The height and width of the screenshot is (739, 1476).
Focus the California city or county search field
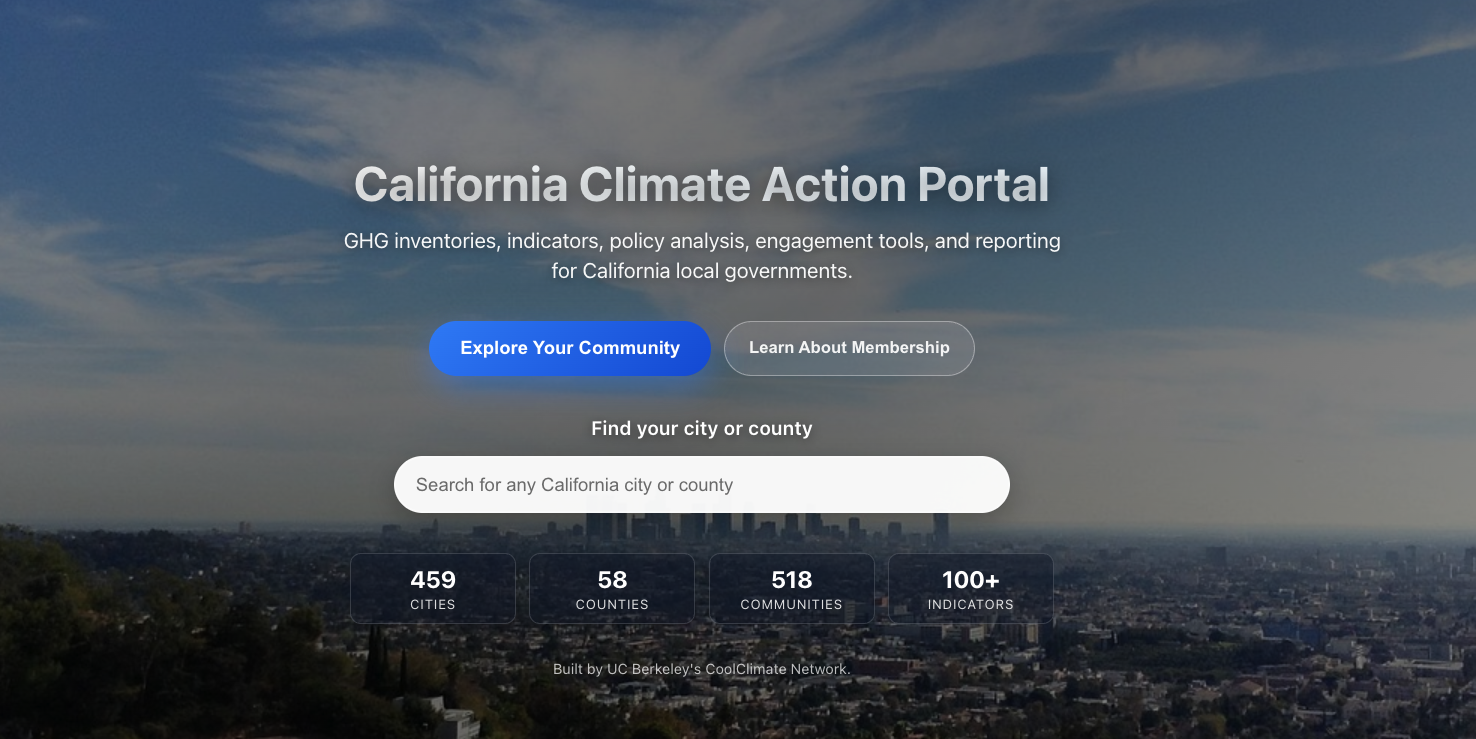pos(702,485)
